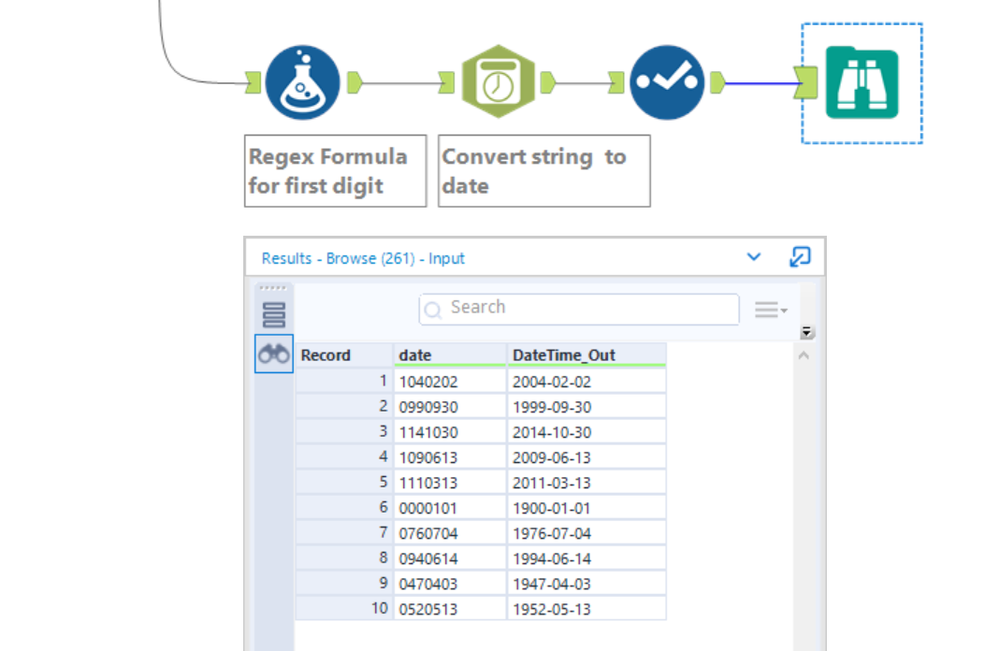The image size is (999, 651).
Task: Click date cell 1110313
Action: click(x=450, y=482)
